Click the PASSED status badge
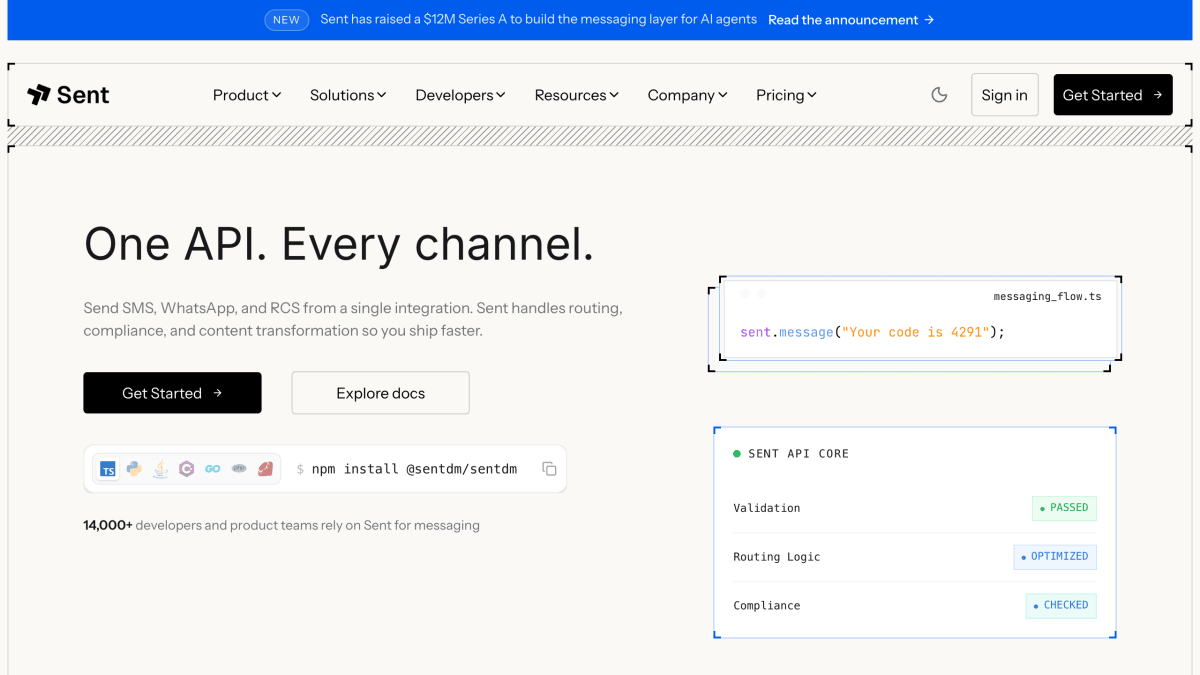Image resolution: width=1200 pixels, height=675 pixels. [1064, 508]
